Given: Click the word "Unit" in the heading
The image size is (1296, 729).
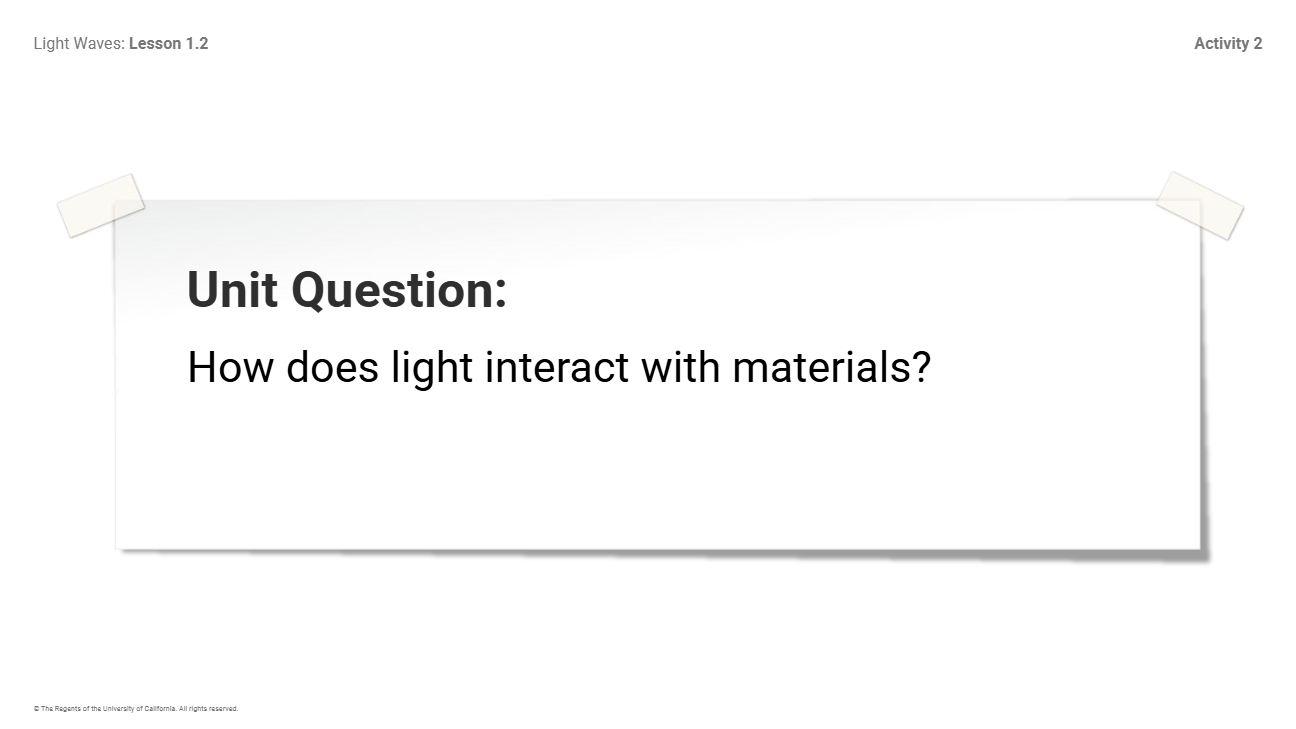Looking at the screenshot, I should click(x=232, y=290).
